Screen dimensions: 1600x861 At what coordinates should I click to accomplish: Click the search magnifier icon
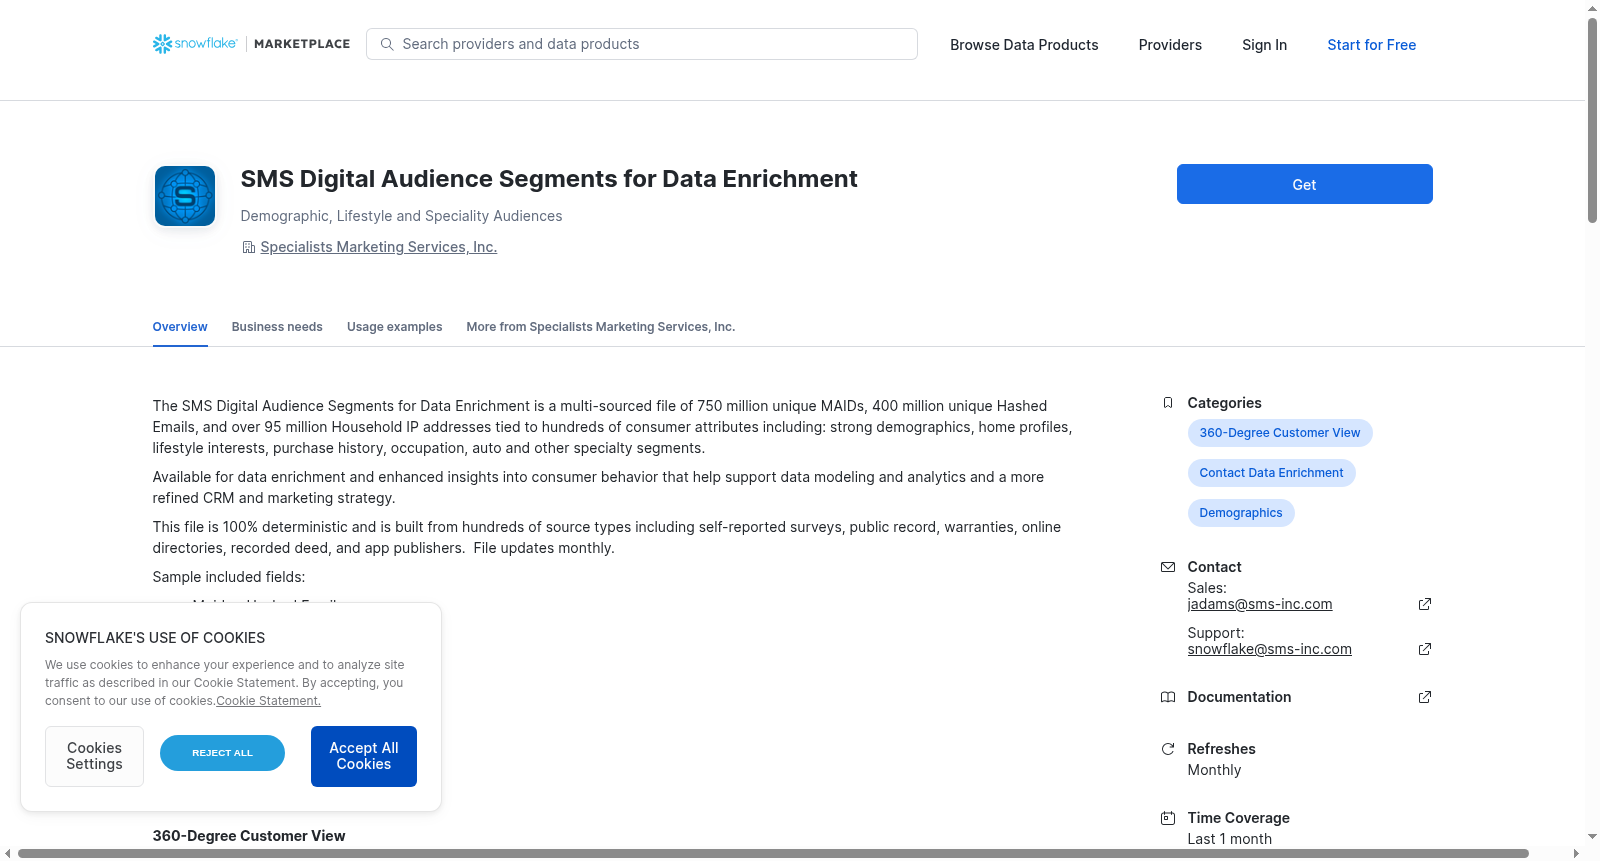coord(387,44)
